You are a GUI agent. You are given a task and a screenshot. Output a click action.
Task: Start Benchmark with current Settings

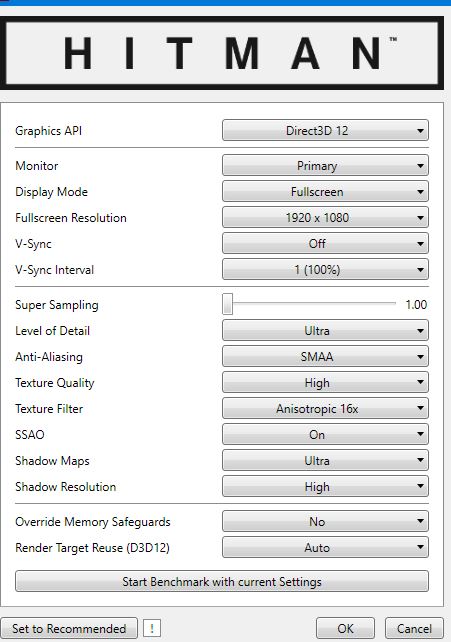[222, 581]
